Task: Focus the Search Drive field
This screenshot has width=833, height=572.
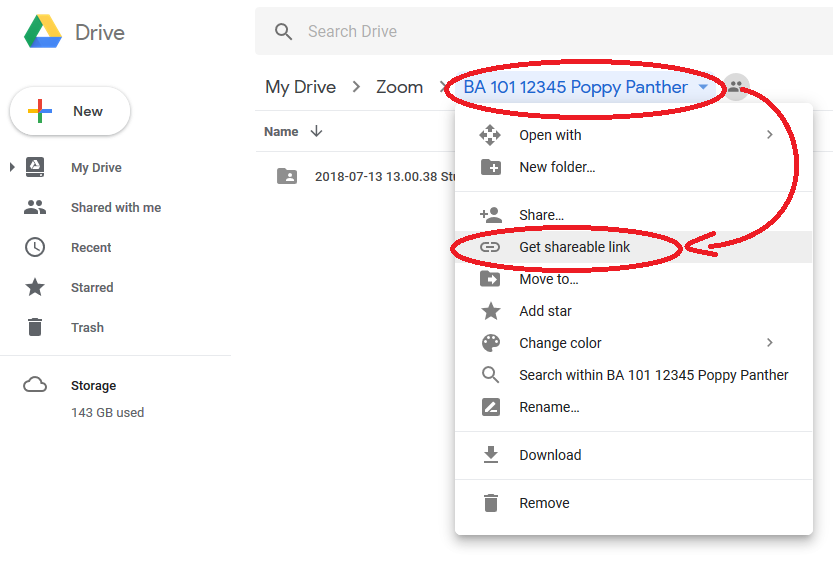Action: (x=543, y=31)
